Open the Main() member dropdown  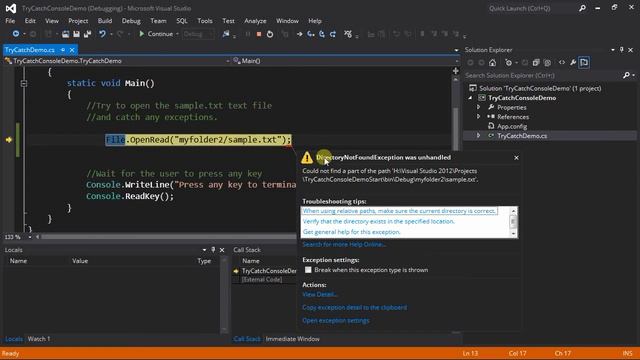coord(456,61)
